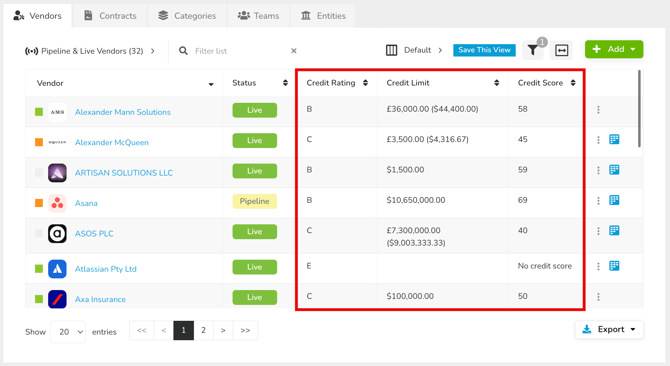The width and height of the screenshot is (670, 366).
Task: Click Save This View button
Action: [x=484, y=50]
